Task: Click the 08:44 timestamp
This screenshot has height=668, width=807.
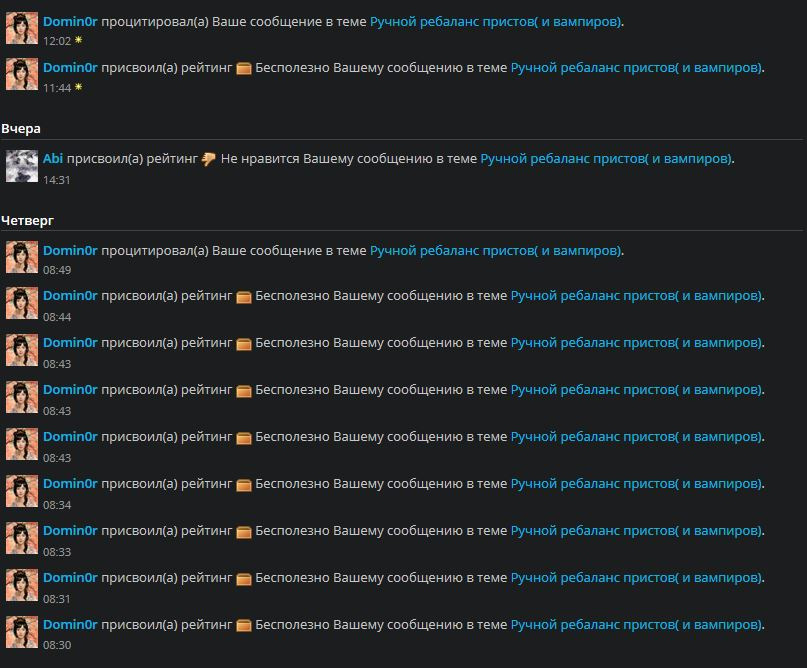Action: [x=57, y=317]
